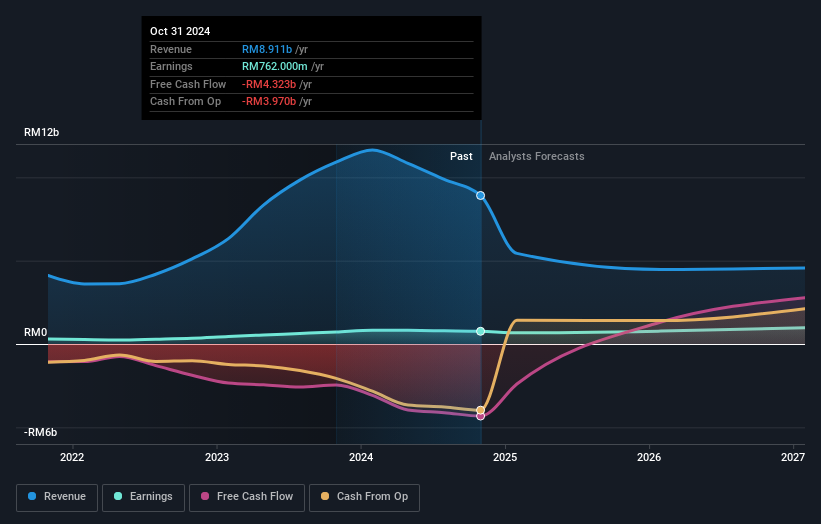Toggle the Cash From Op legend series
This screenshot has width=821, height=524.
point(364,497)
